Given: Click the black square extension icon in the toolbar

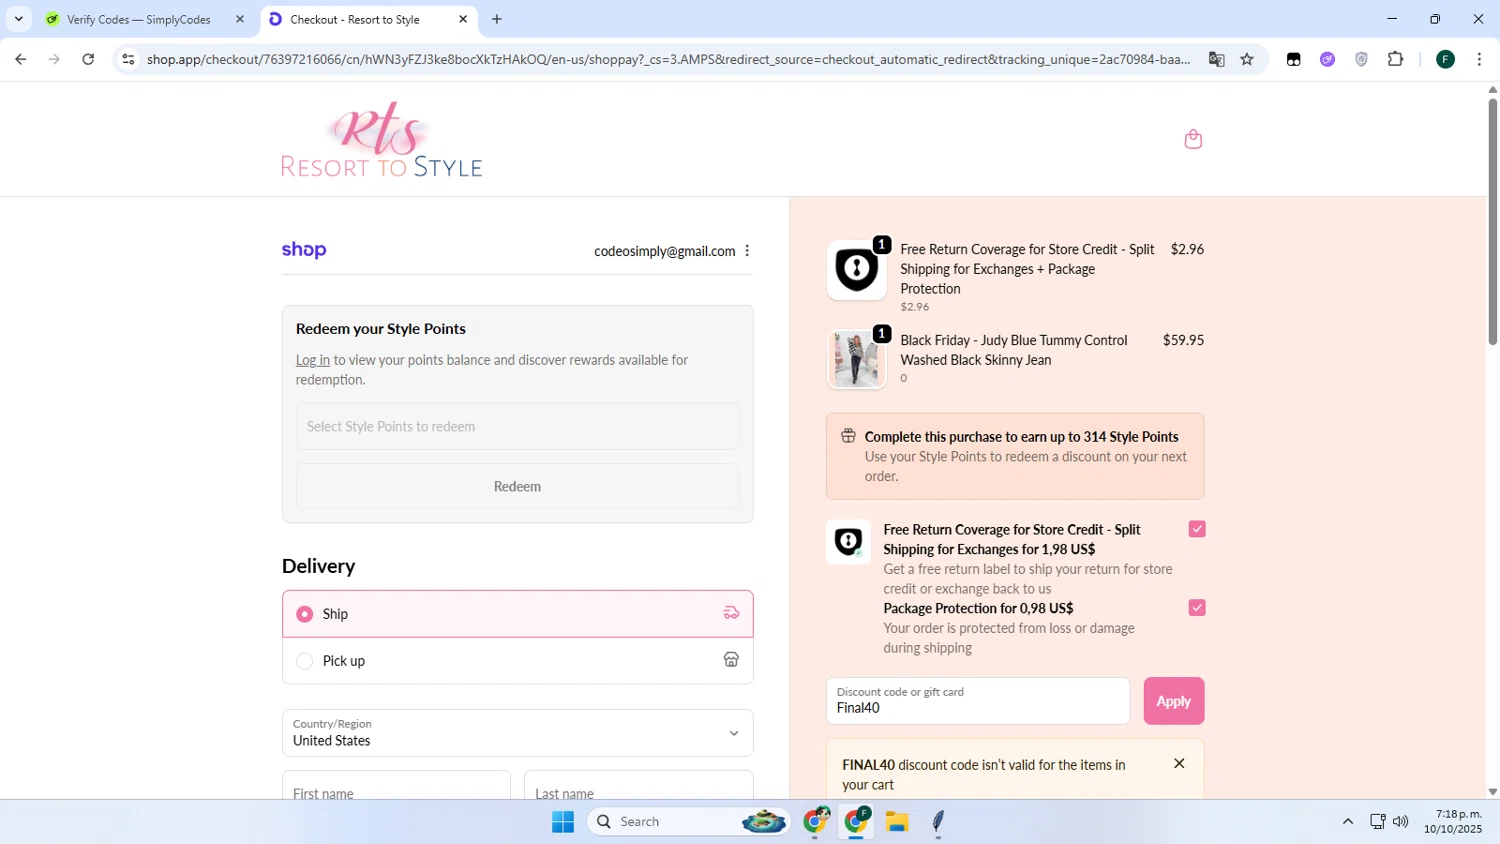Looking at the screenshot, I should [1293, 59].
